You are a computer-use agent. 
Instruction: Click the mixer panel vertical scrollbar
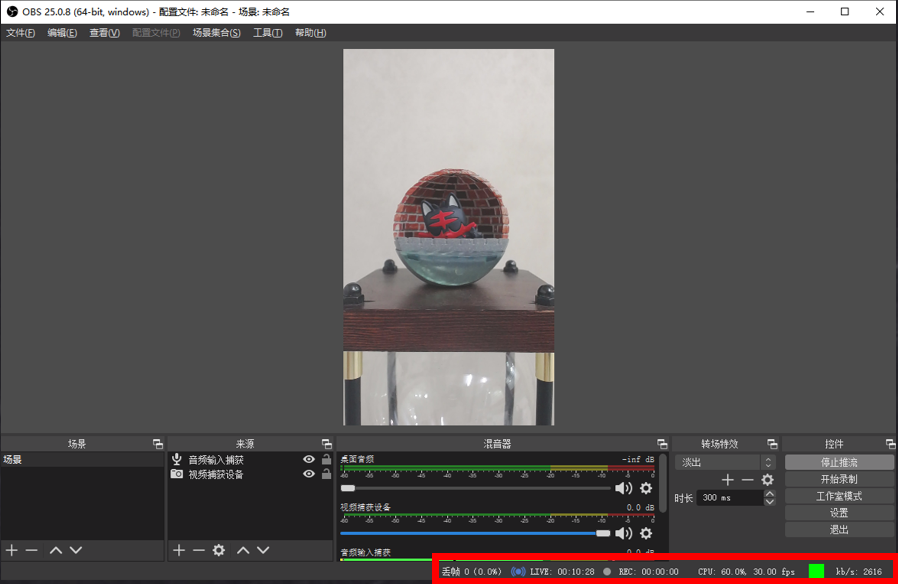[663, 483]
